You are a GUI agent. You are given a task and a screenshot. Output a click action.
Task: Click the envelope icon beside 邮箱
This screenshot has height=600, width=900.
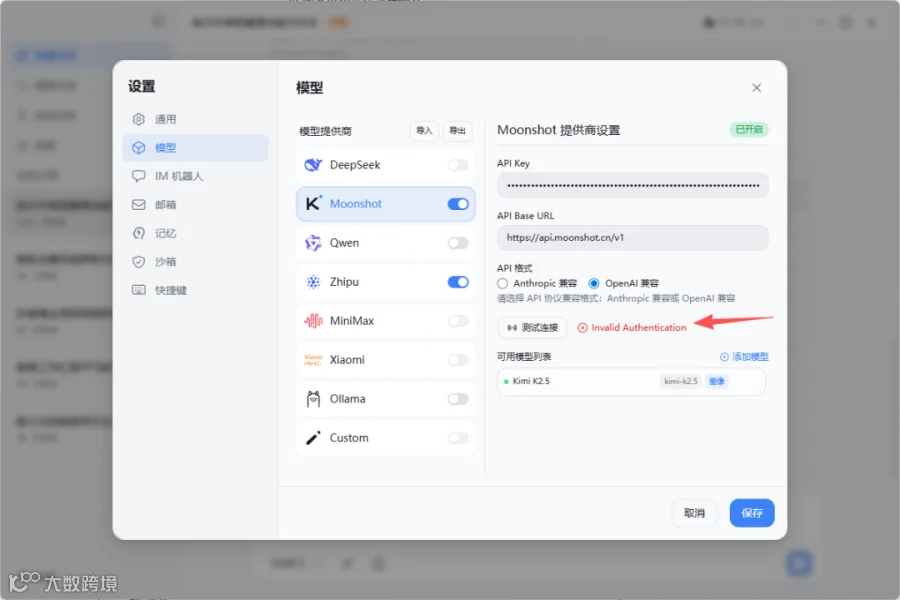coord(139,205)
